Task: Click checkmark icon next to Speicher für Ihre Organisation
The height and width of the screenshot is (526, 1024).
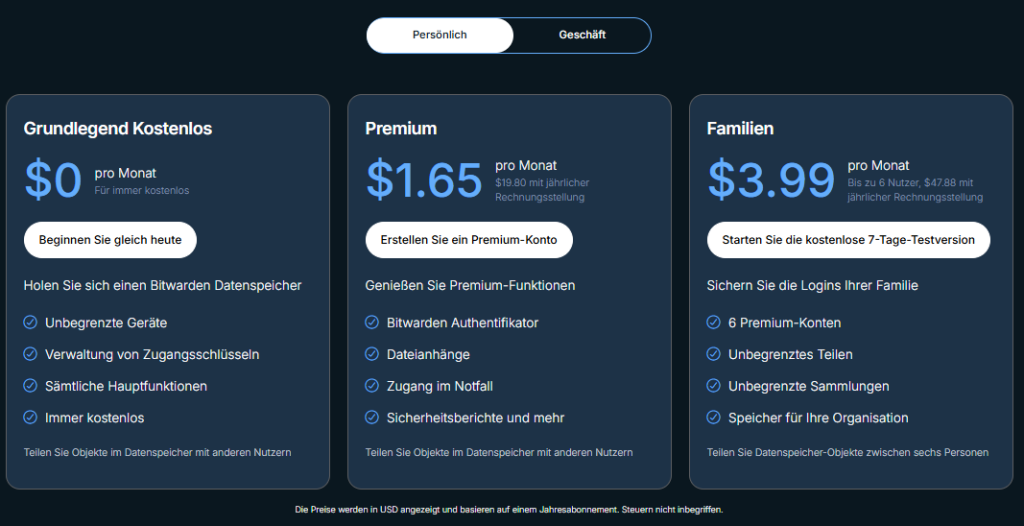Action: (713, 418)
